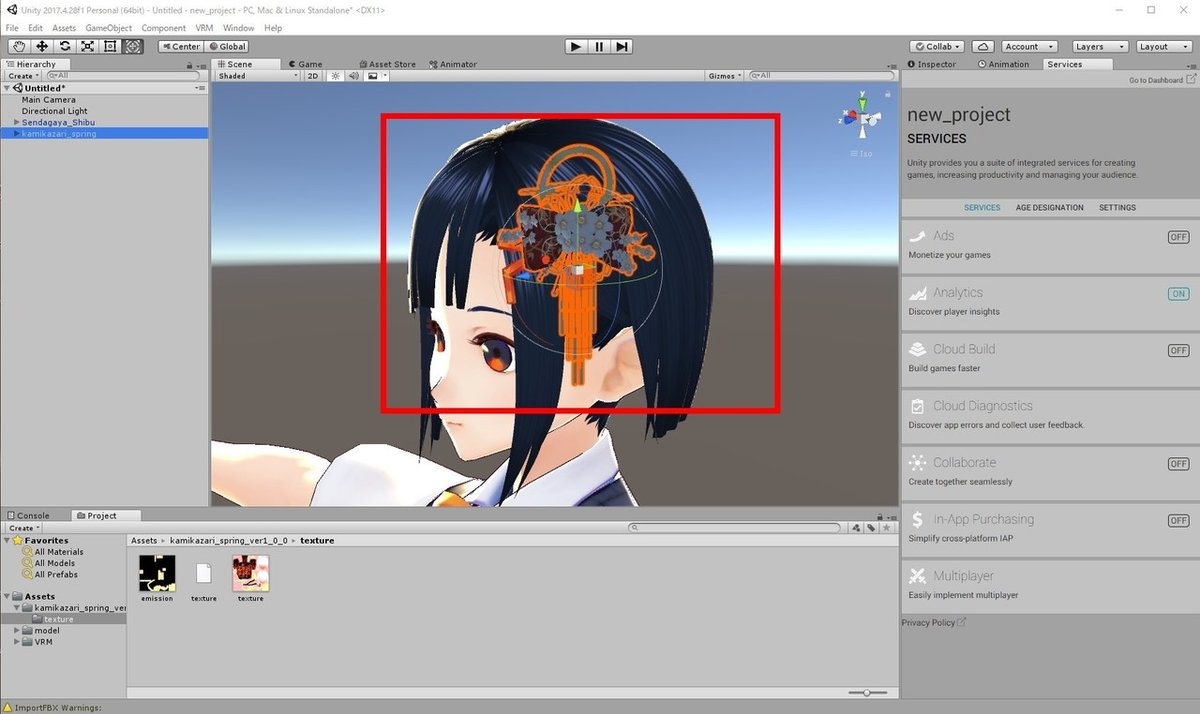Click the Step frame button
Screen dimensions: 1200x714
[622, 46]
